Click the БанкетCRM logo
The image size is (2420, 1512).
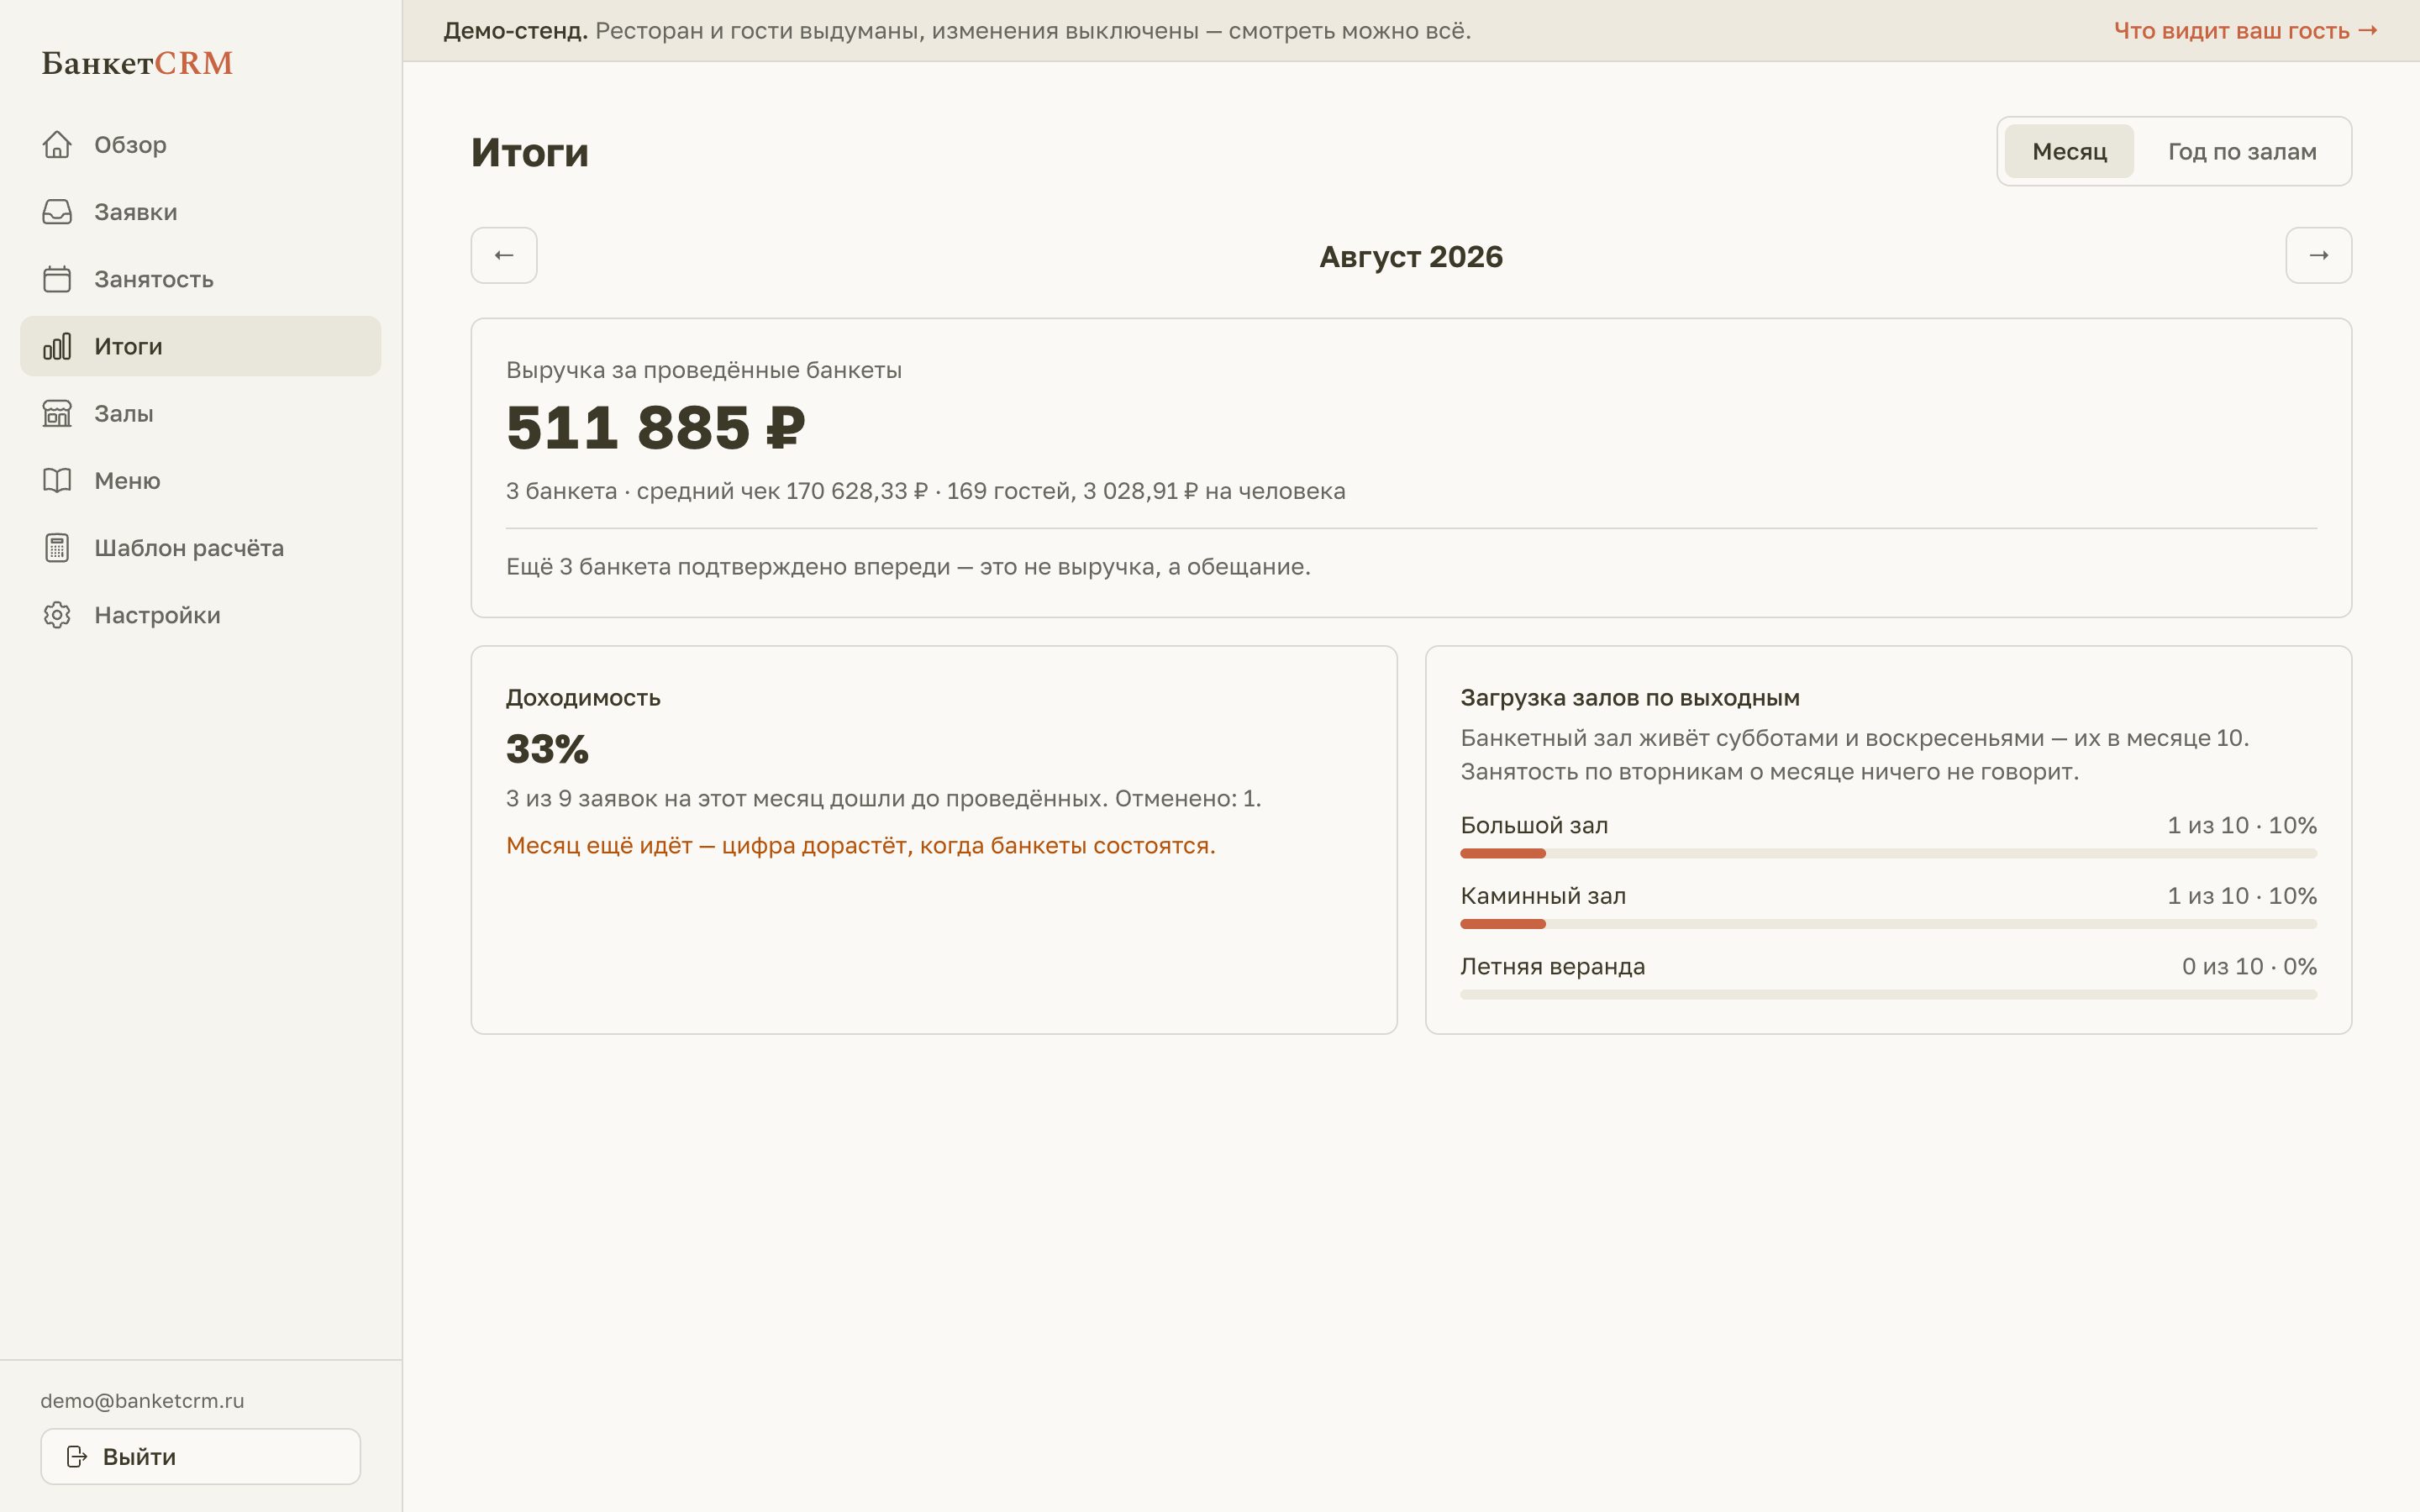137,63
